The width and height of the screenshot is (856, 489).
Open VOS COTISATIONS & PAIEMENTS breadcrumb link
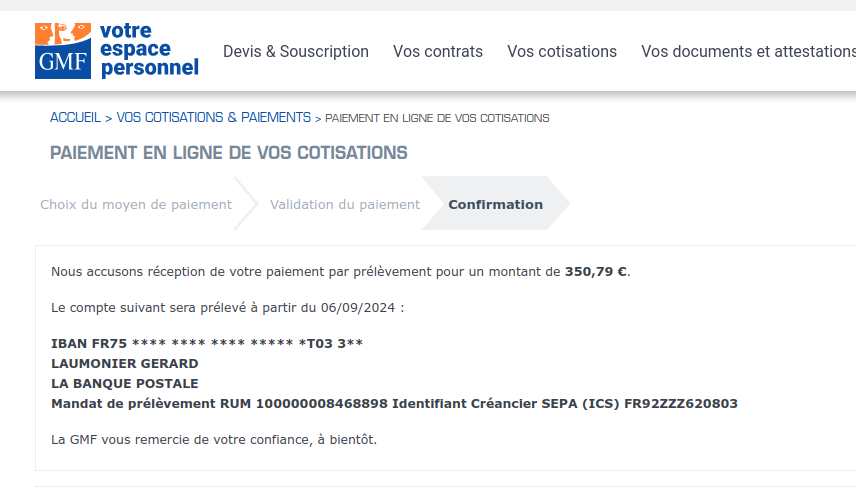click(x=214, y=118)
